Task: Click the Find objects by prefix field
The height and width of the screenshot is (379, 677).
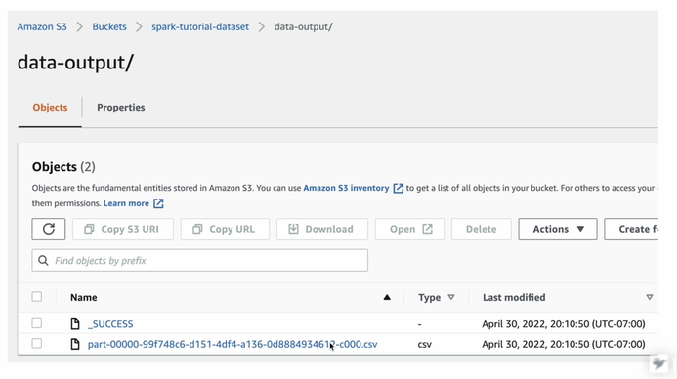Action: (199, 260)
